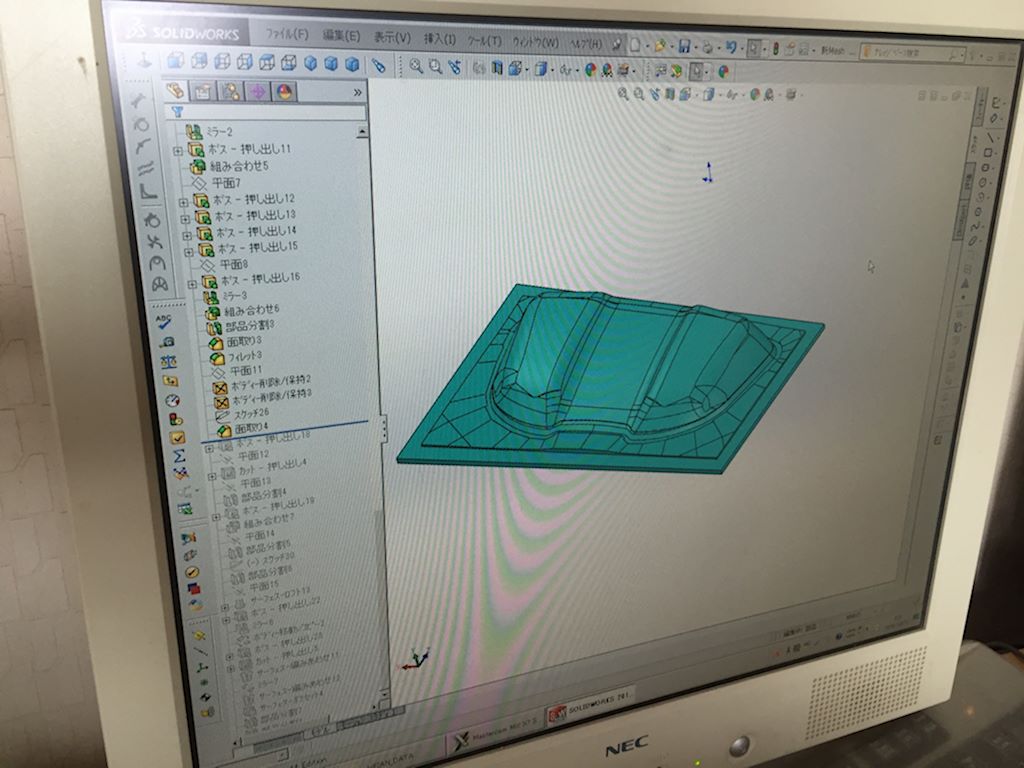
Task: Open the ウィンドウ(W) menu
Action: (536, 42)
